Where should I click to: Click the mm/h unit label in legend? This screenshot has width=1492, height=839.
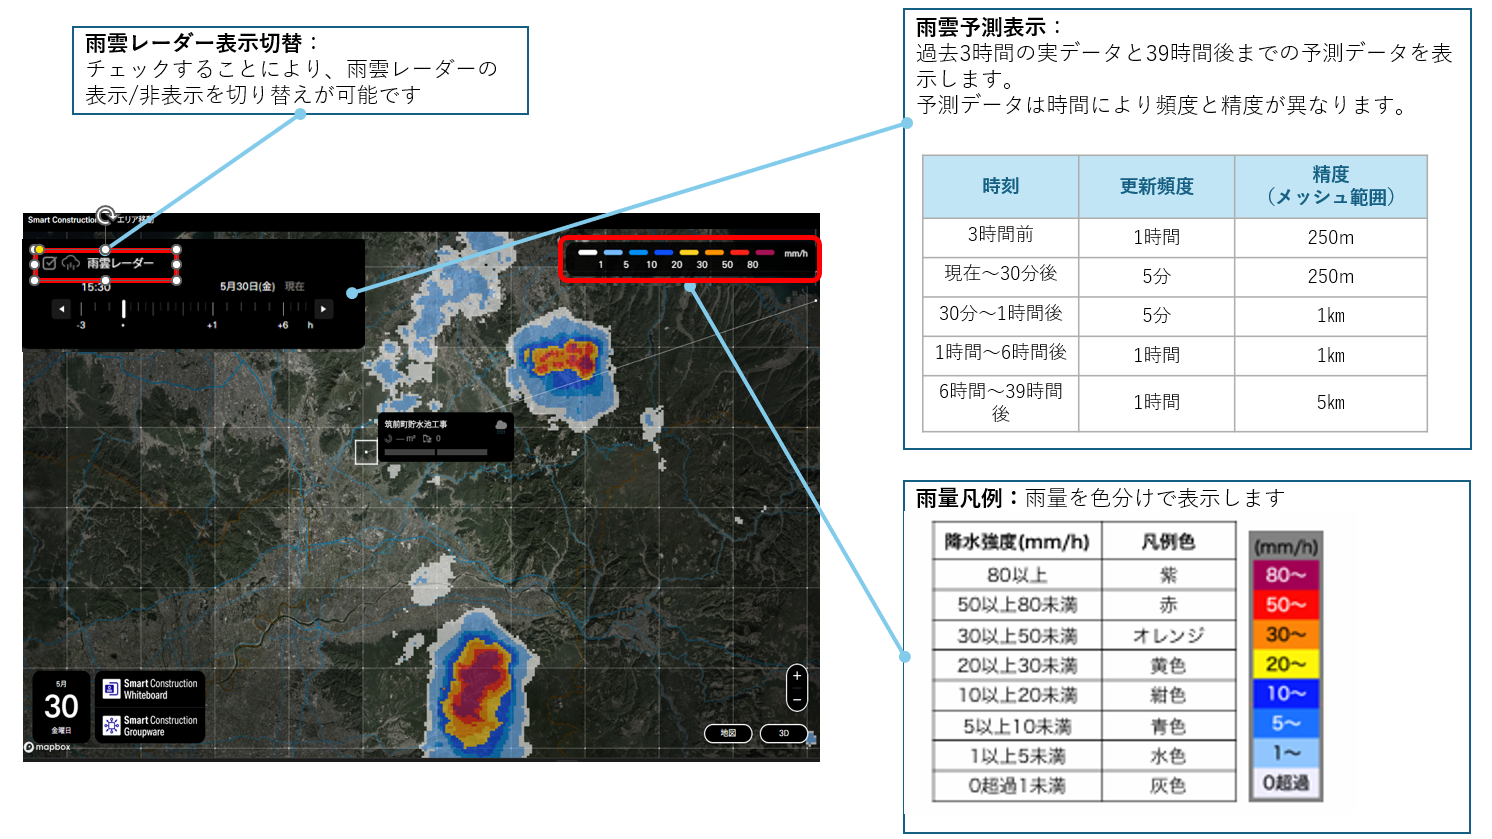pos(796,254)
